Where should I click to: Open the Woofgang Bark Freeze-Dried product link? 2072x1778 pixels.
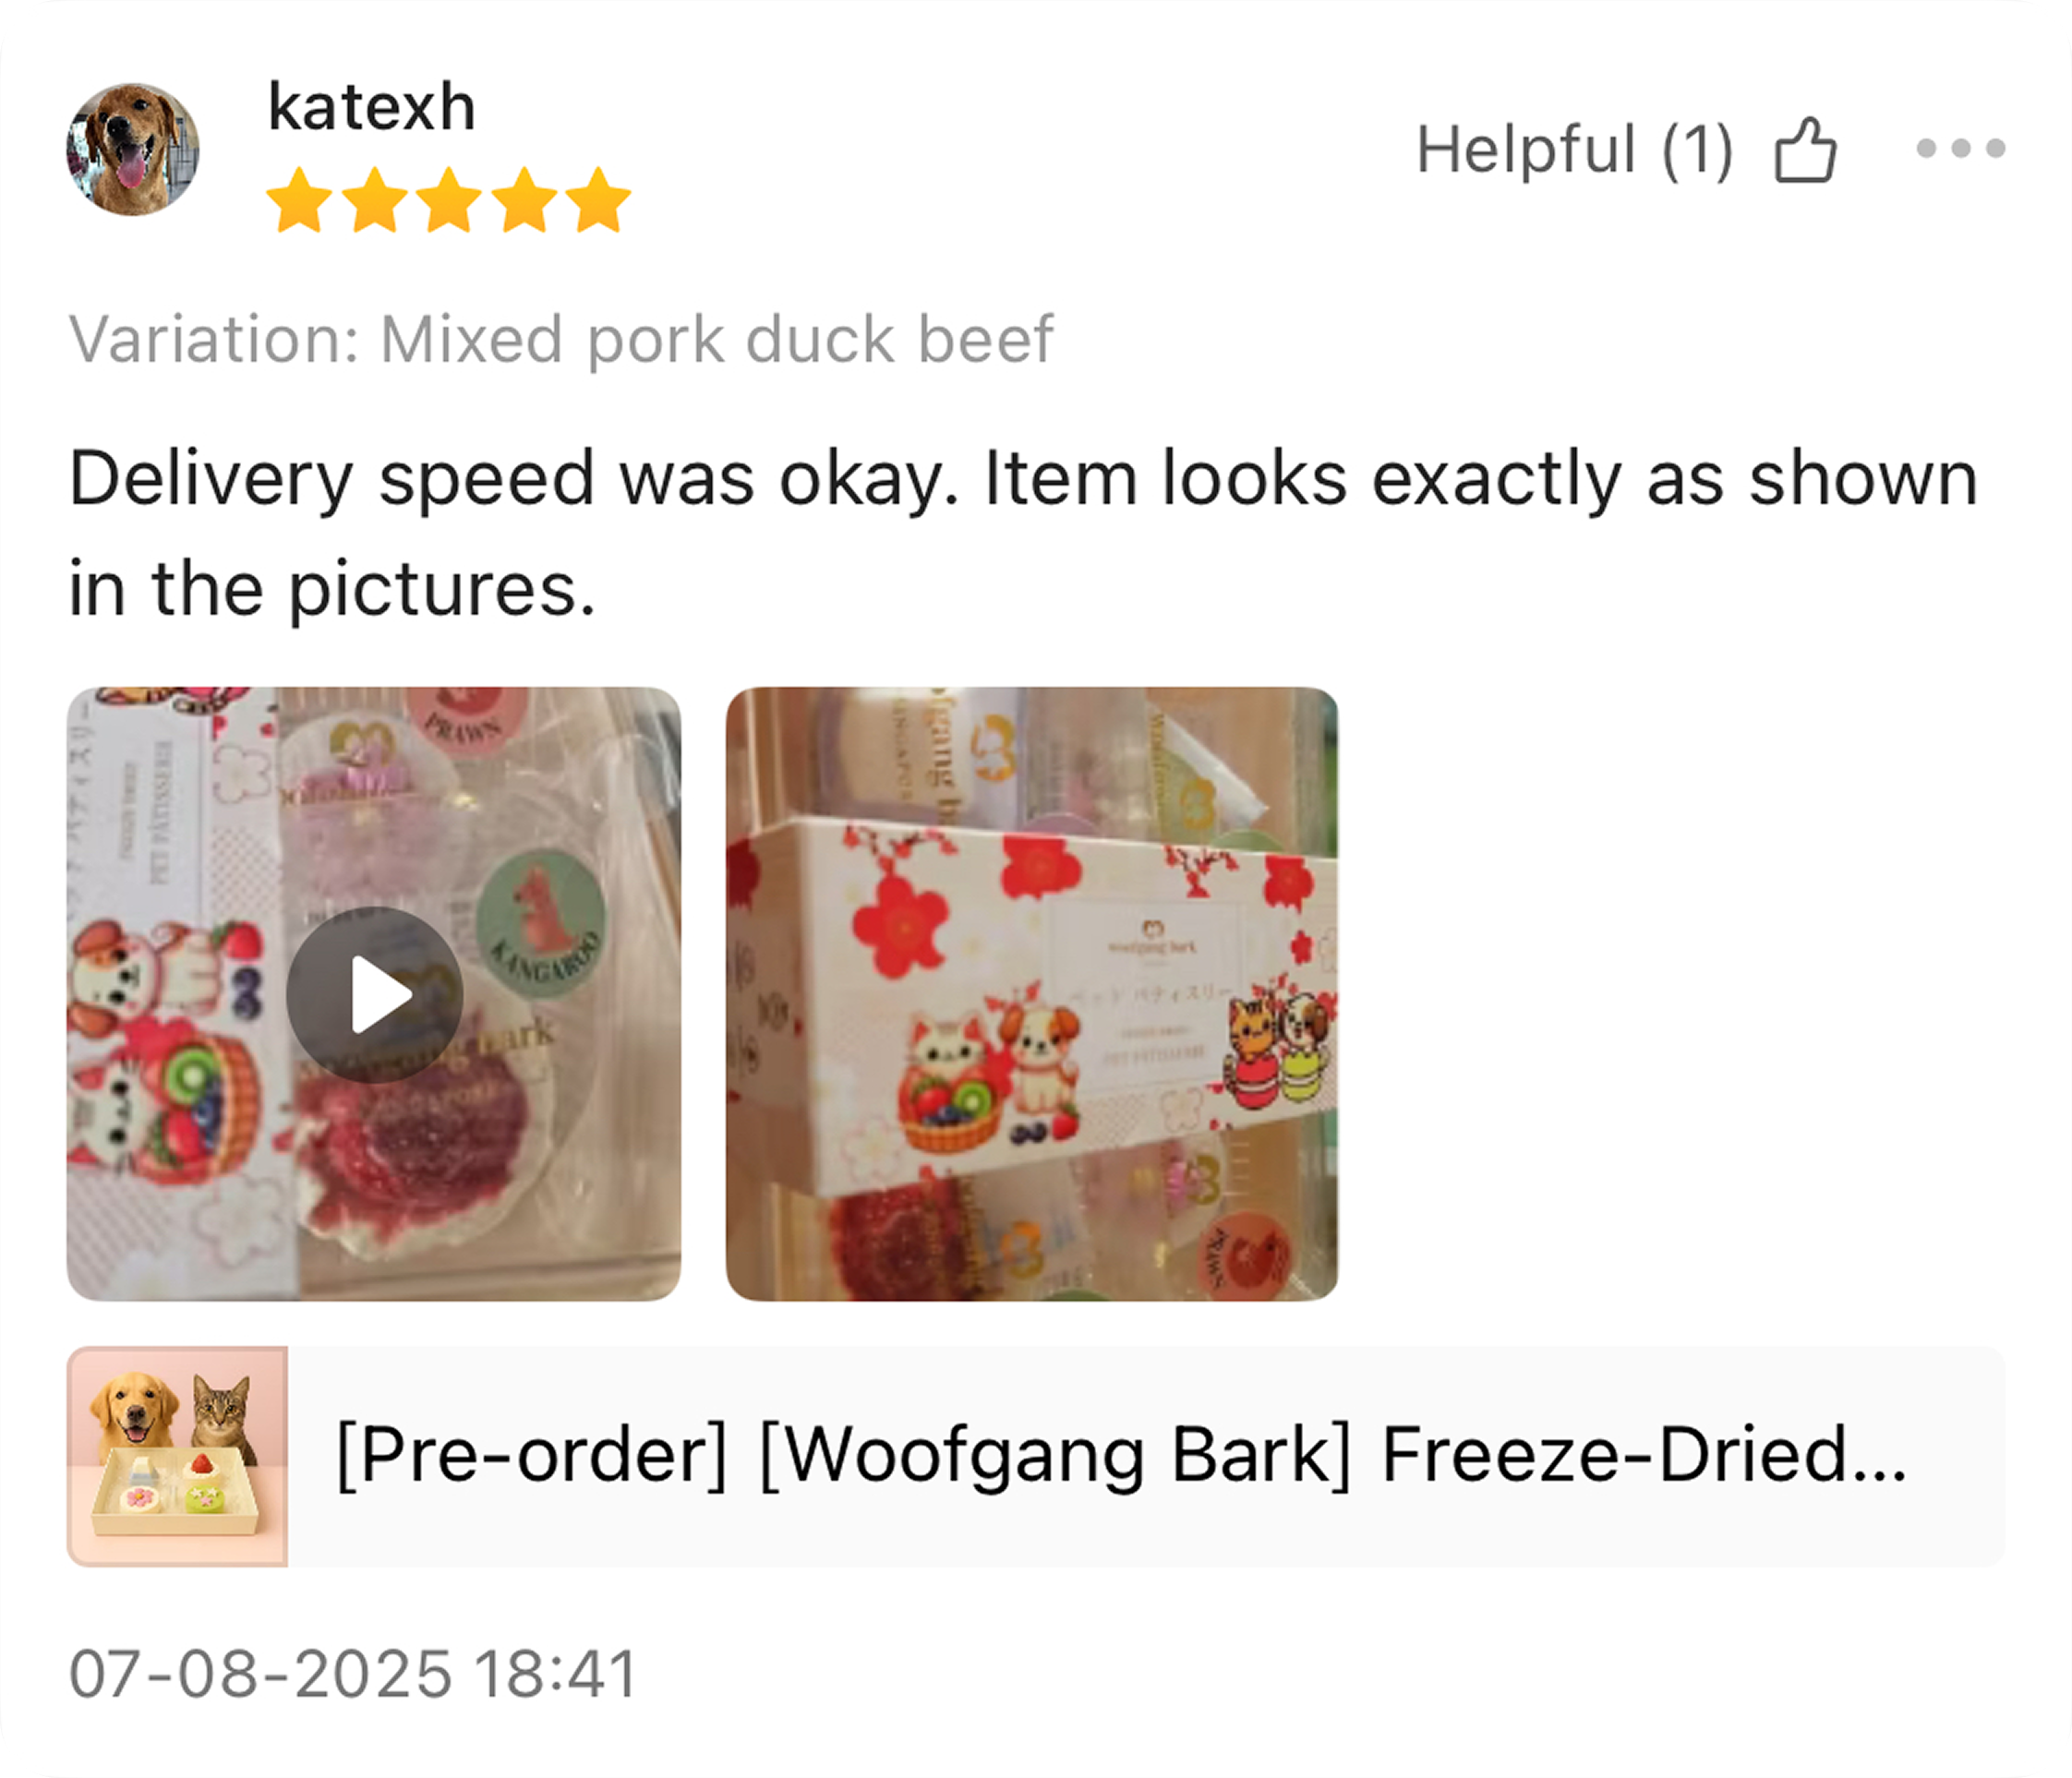1120,1456
